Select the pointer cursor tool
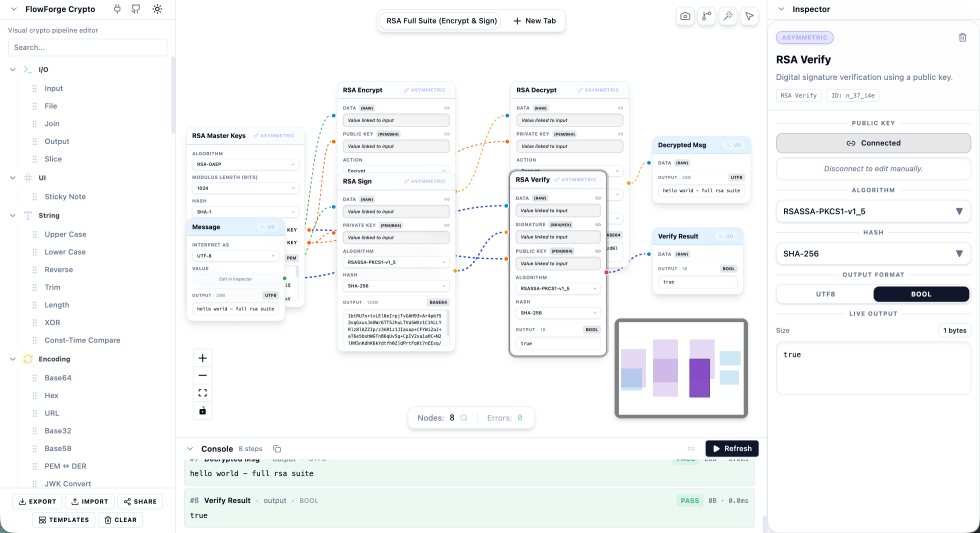 click(x=749, y=16)
